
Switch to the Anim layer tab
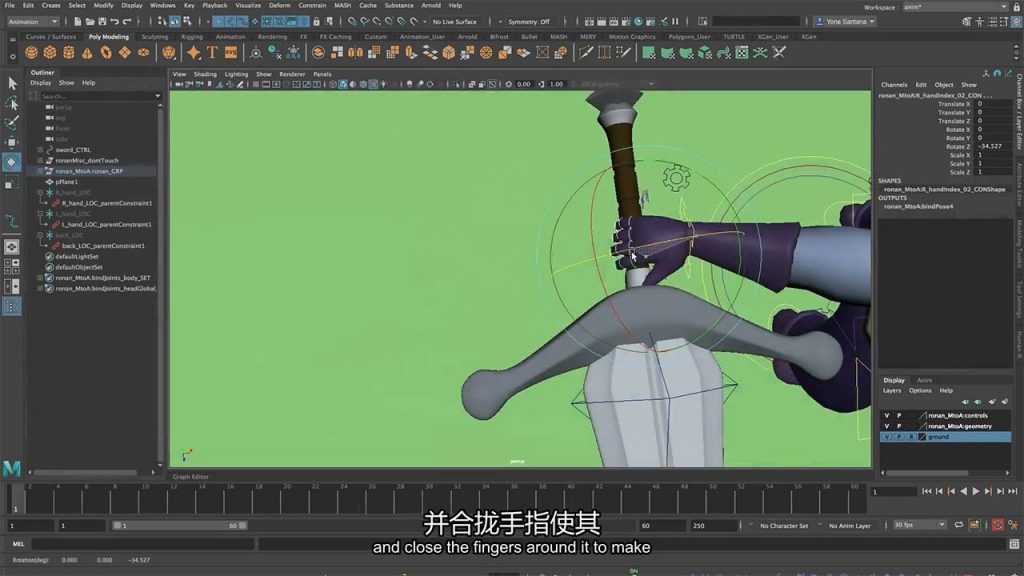click(924, 380)
